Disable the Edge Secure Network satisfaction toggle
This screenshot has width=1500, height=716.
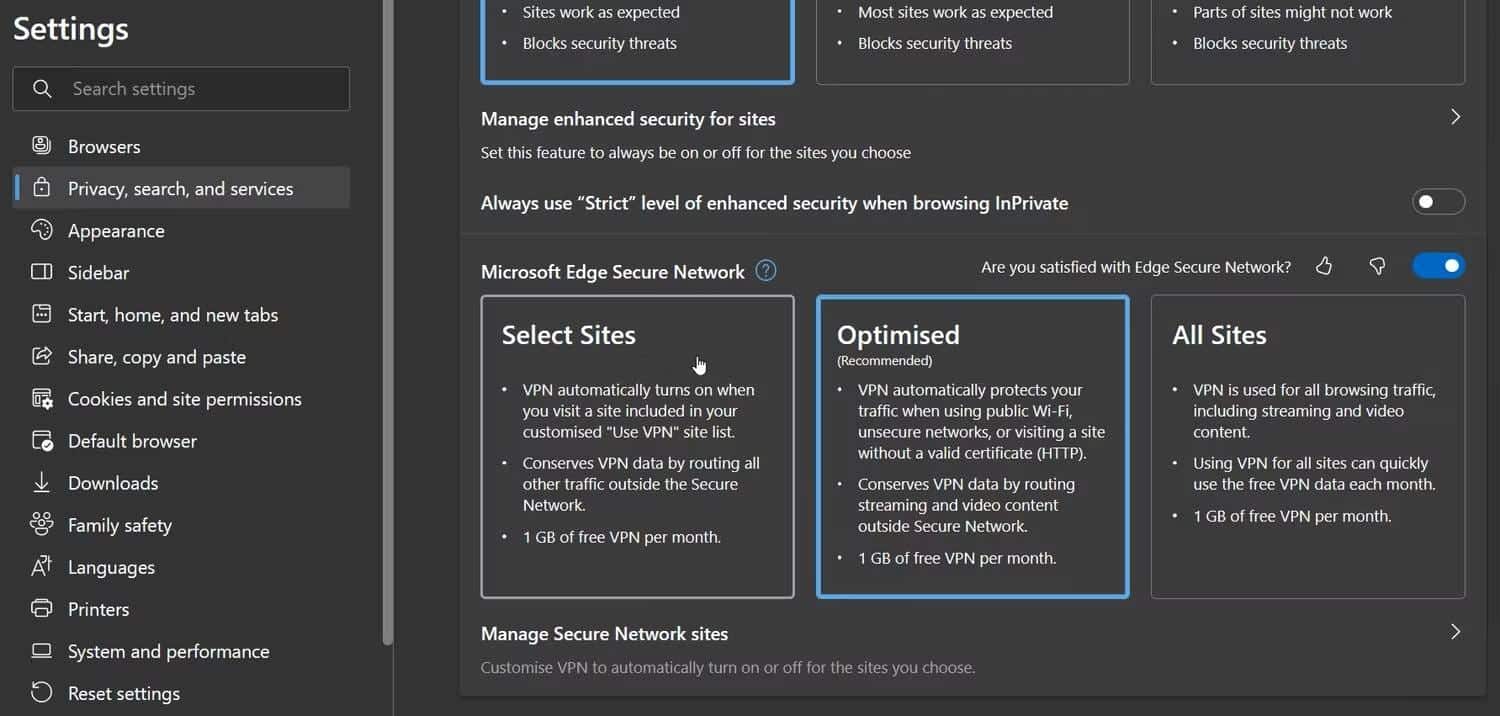click(1438, 265)
